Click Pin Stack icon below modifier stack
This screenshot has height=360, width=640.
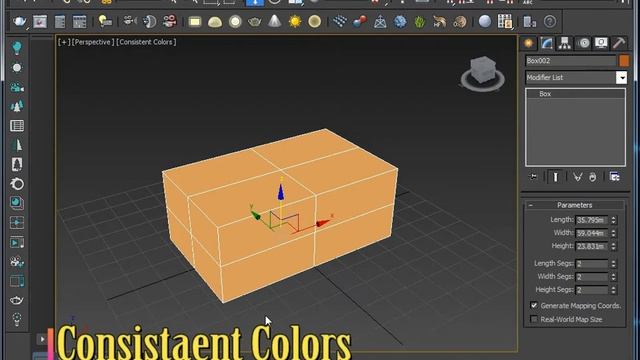tap(533, 177)
